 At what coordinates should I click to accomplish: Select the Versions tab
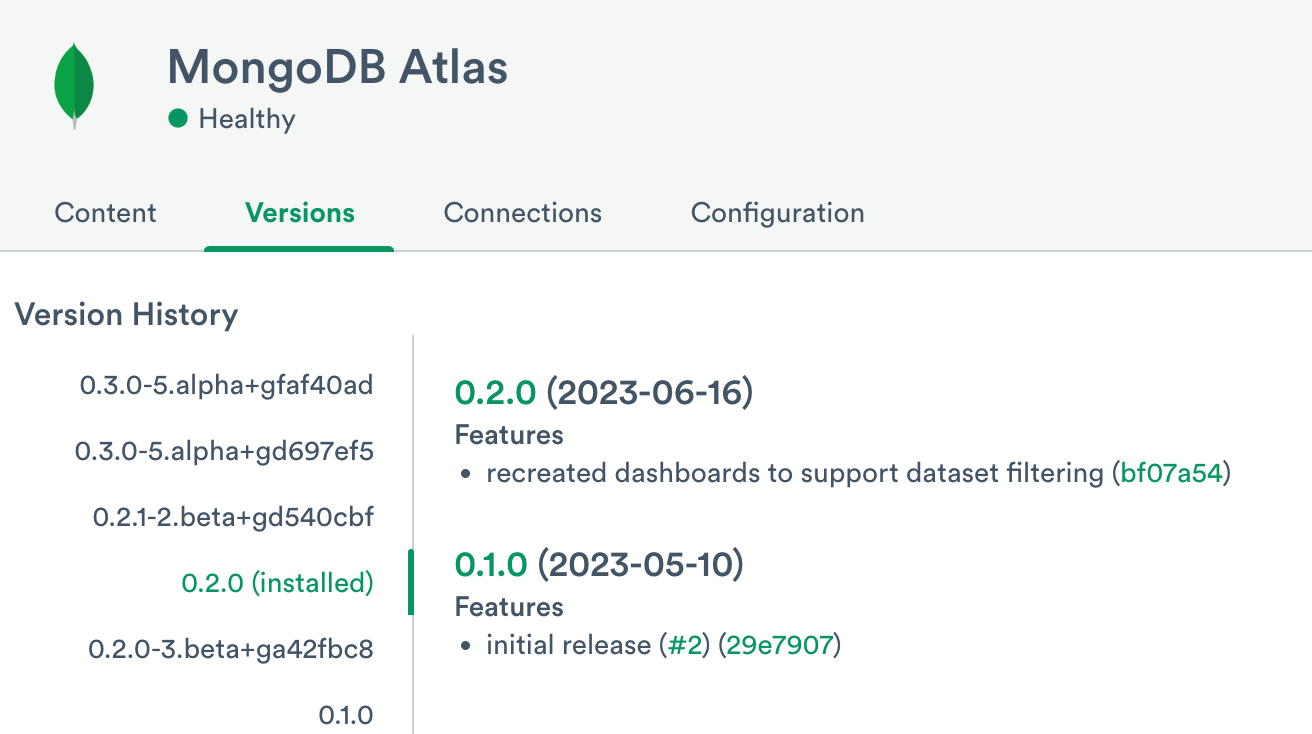(300, 213)
